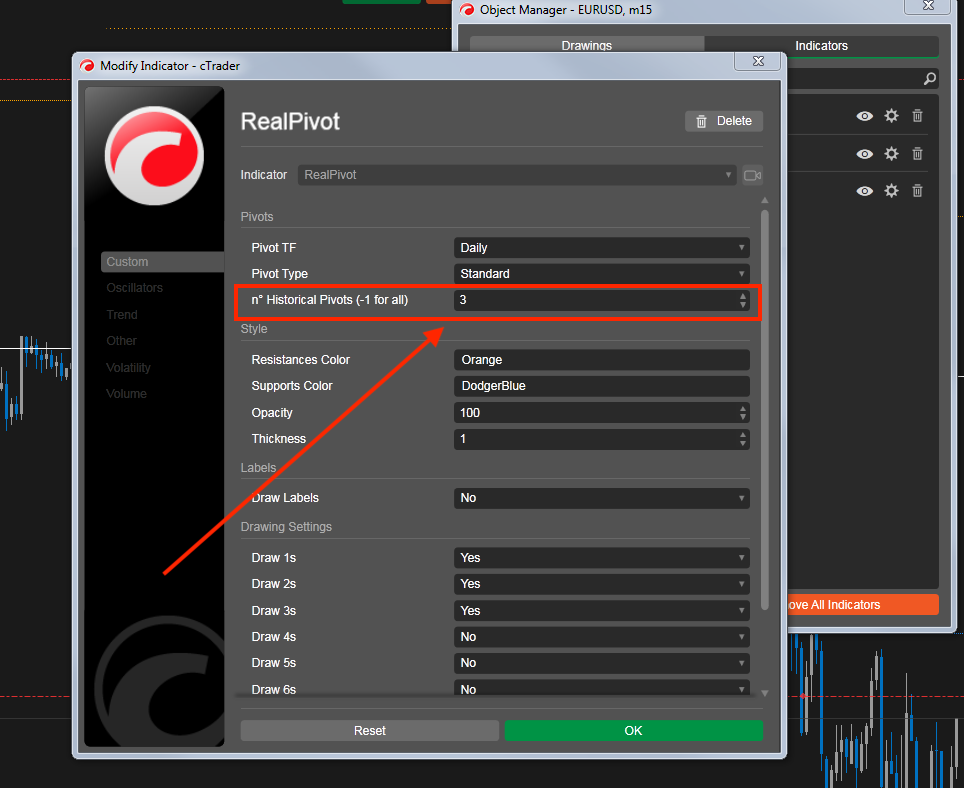Click the Remove All Indicators button

tap(863, 605)
